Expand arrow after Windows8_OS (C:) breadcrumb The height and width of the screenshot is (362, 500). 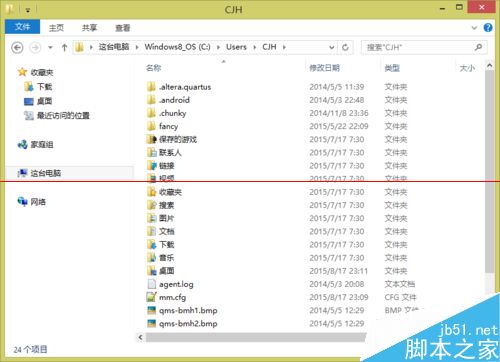coord(218,47)
